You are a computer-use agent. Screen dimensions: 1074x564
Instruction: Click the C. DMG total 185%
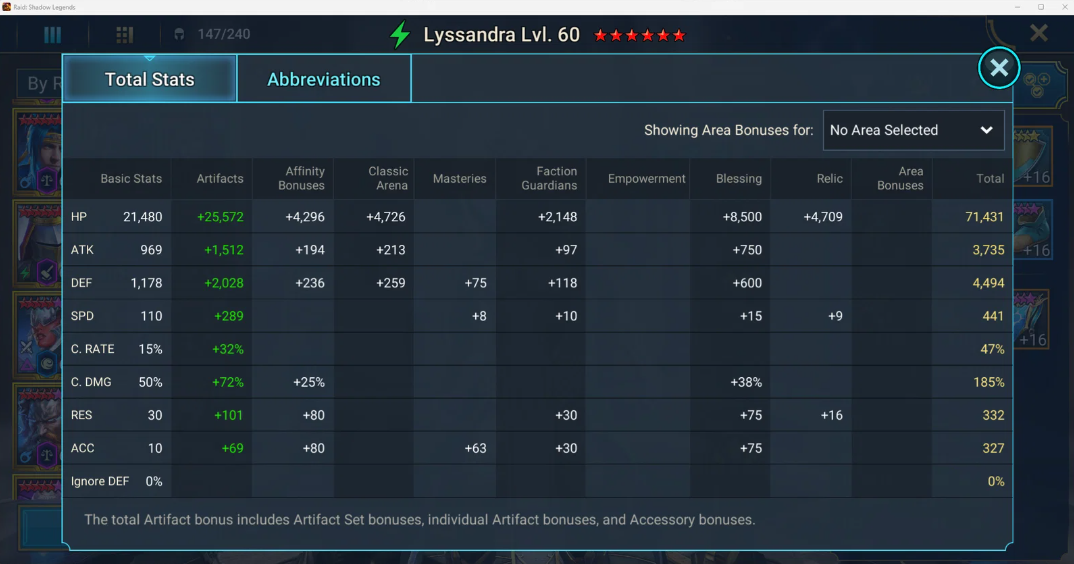point(989,382)
